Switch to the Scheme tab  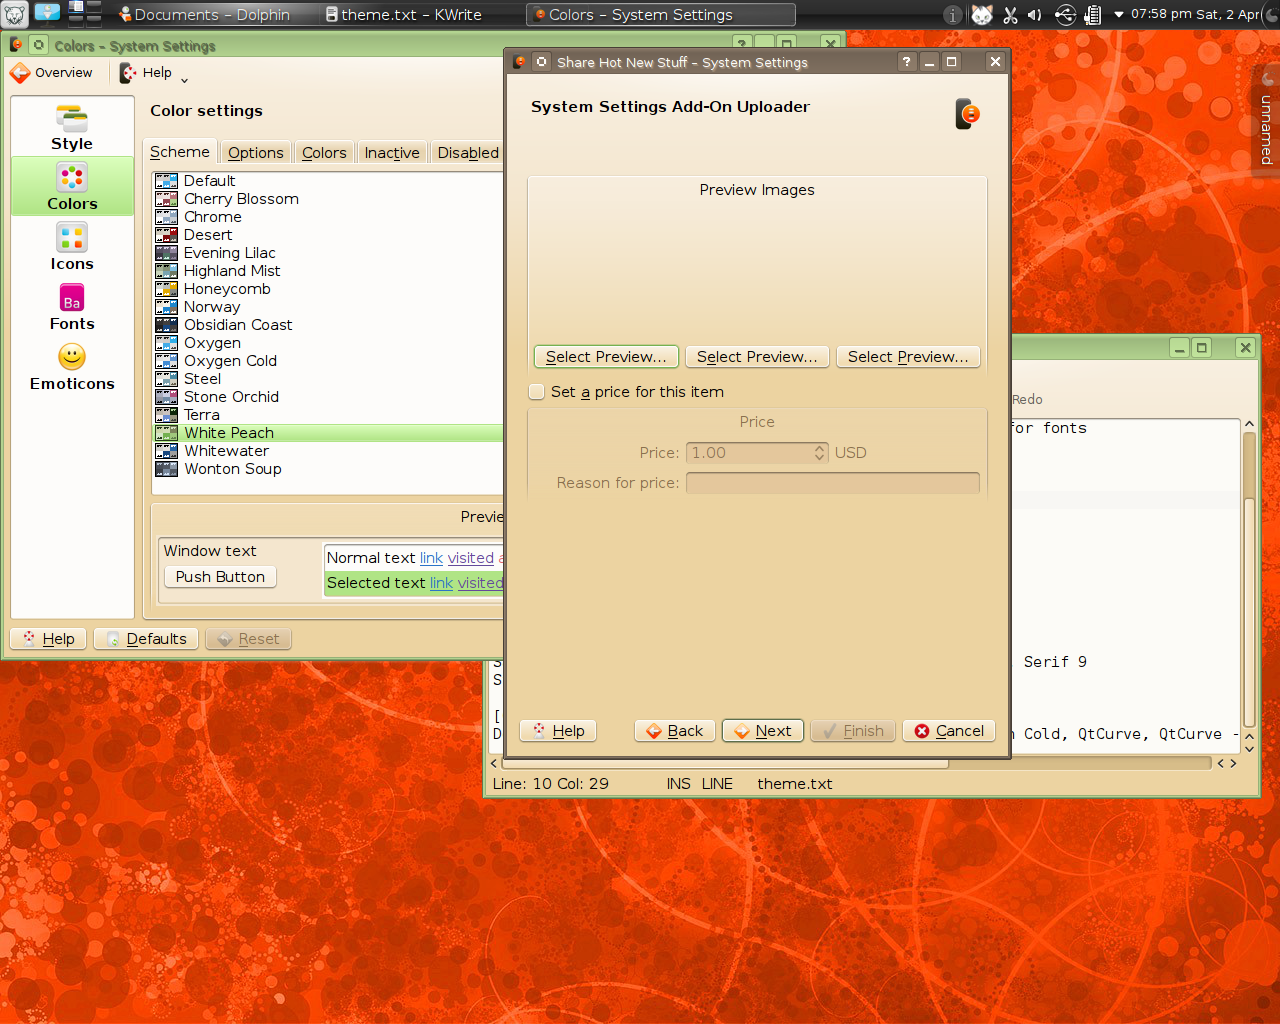point(180,152)
